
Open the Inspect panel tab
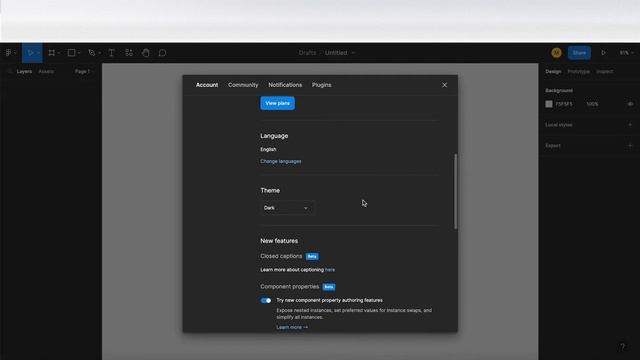click(604, 71)
